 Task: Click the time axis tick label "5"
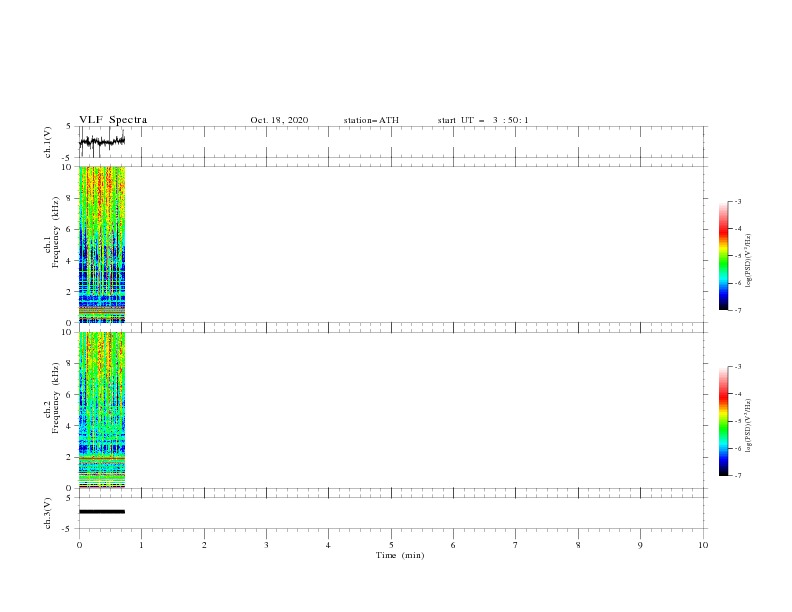click(x=391, y=545)
